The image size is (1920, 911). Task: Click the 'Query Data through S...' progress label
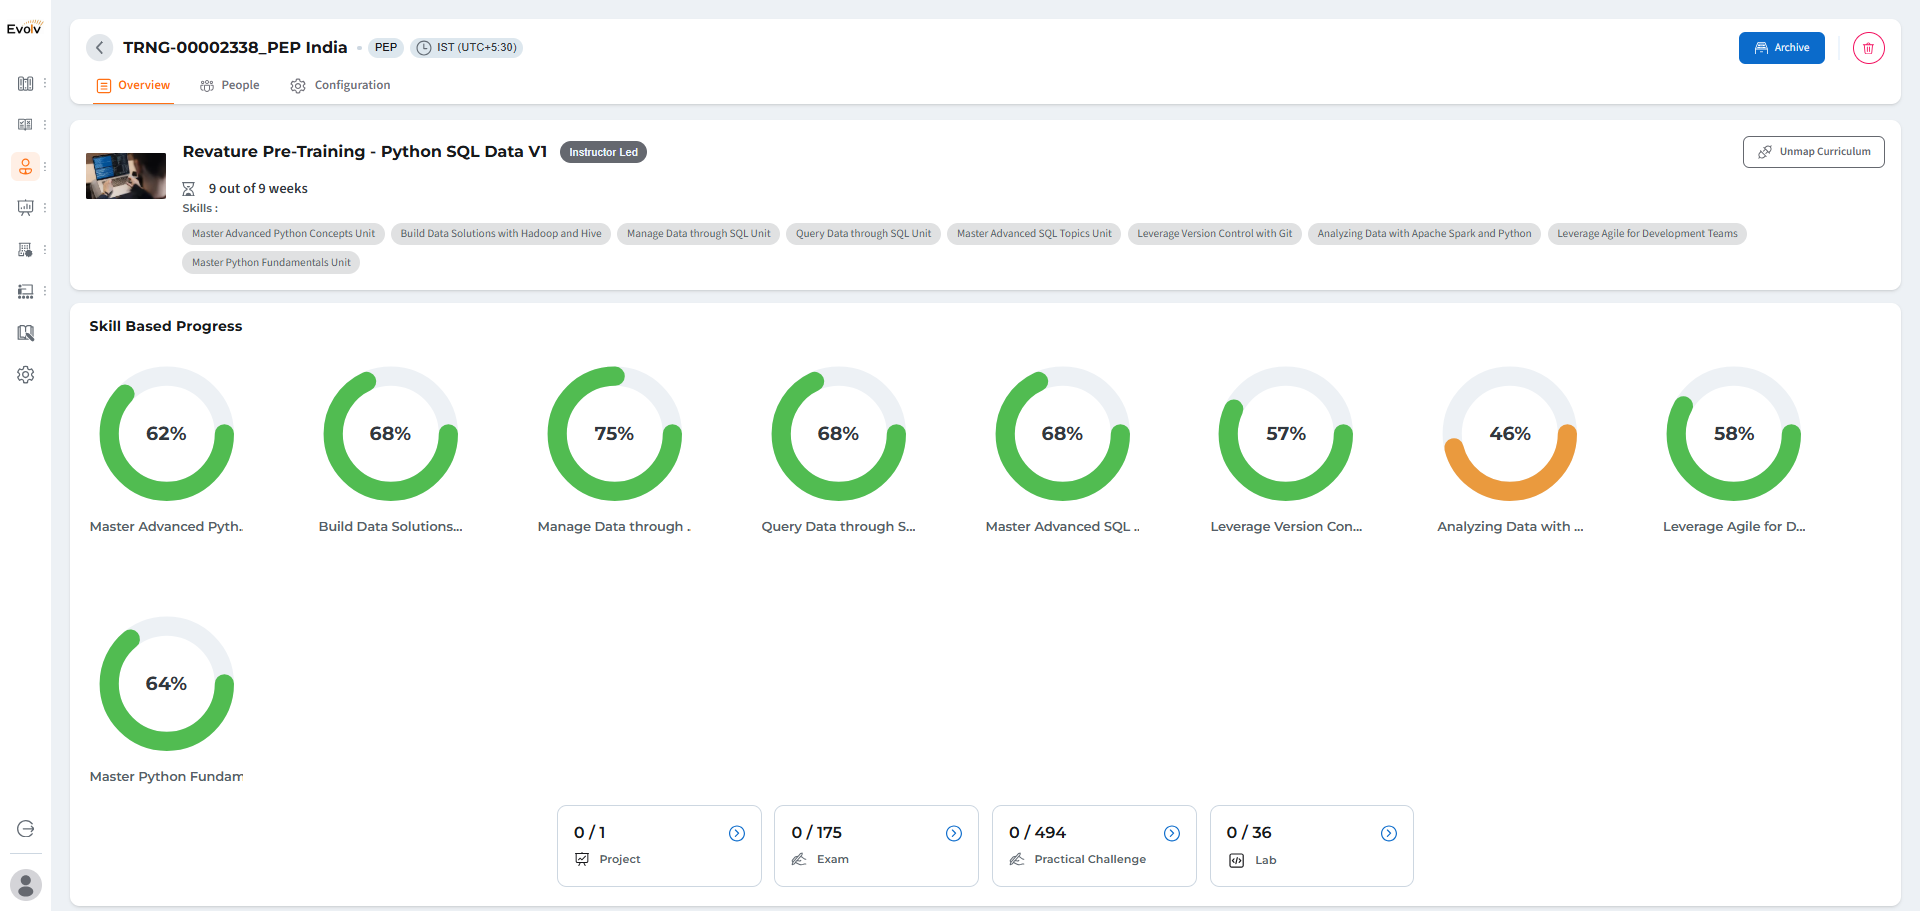pos(838,527)
